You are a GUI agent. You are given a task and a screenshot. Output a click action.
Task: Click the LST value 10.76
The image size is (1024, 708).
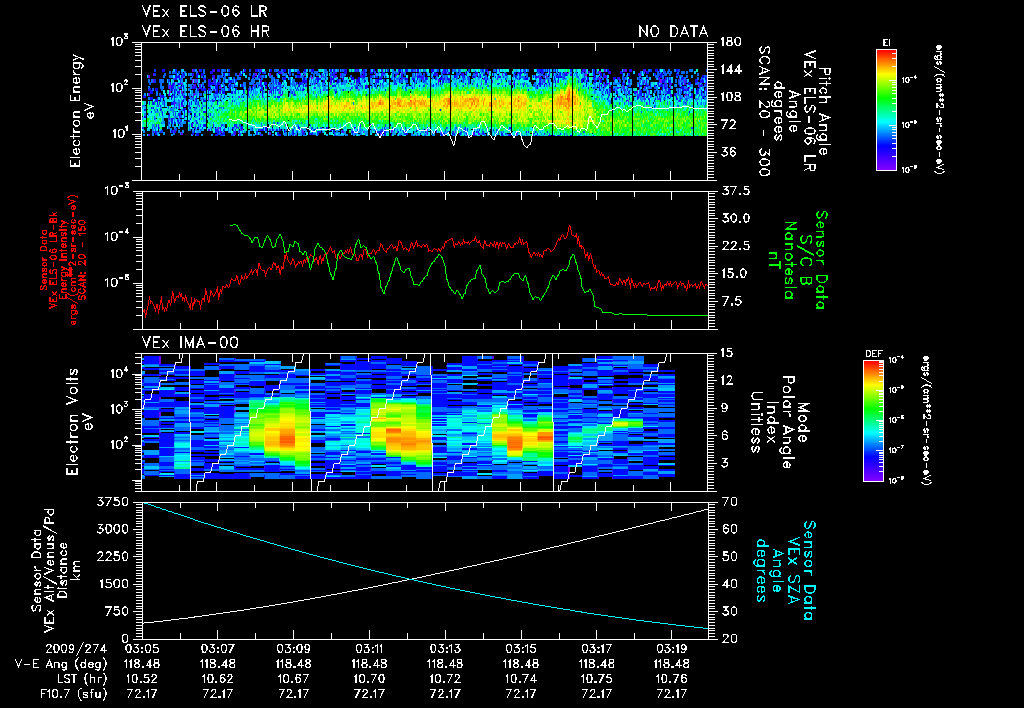coord(672,679)
